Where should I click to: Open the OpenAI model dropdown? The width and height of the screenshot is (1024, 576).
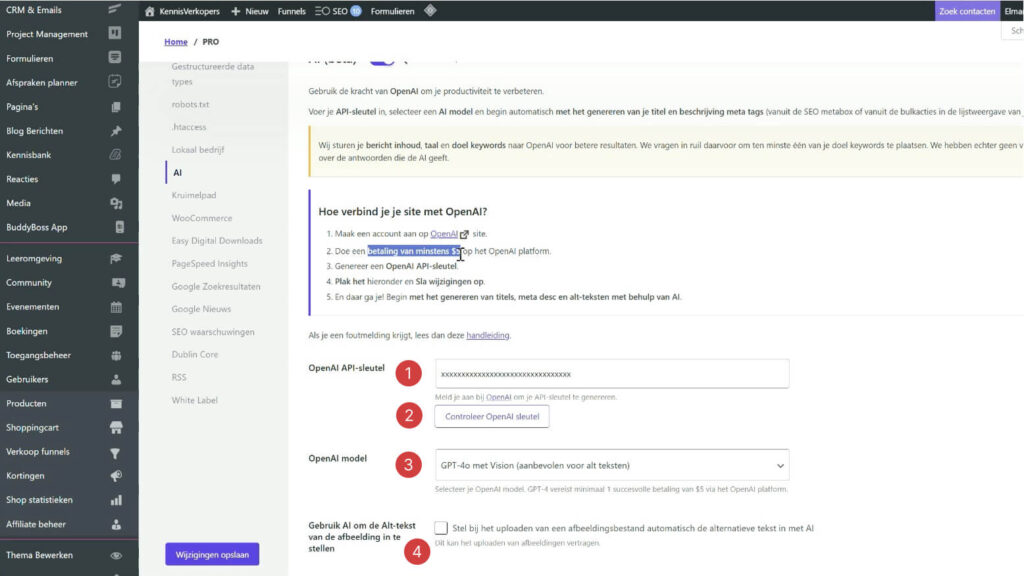612,466
